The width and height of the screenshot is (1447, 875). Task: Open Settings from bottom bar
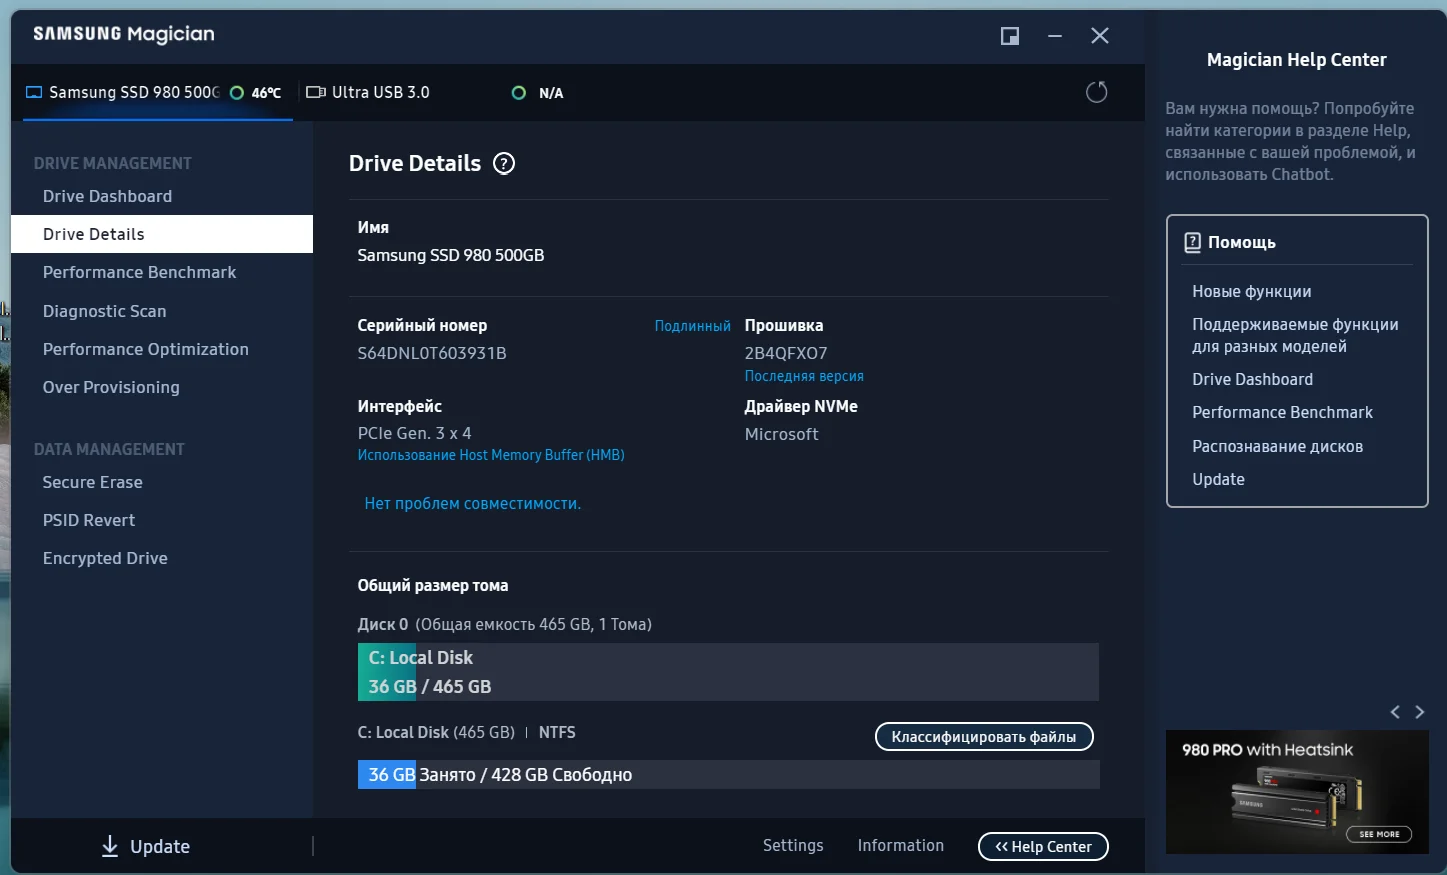click(x=793, y=845)
